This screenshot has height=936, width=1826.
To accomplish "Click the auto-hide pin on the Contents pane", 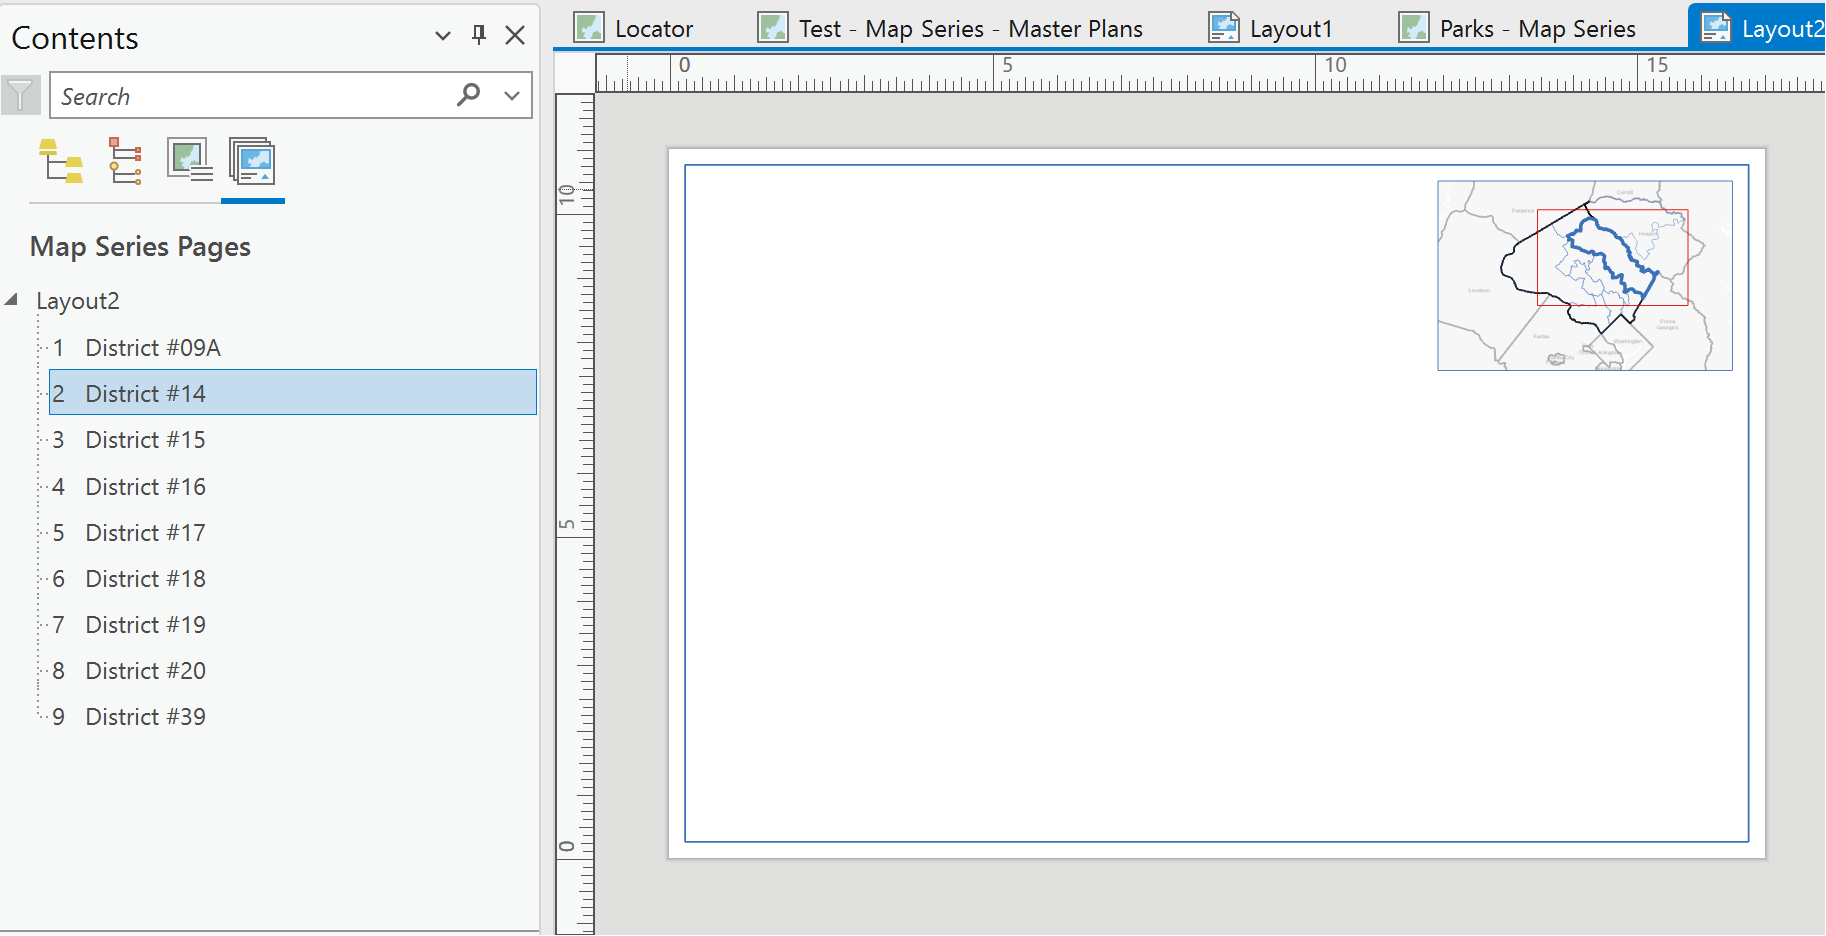I will click(478, 35).
